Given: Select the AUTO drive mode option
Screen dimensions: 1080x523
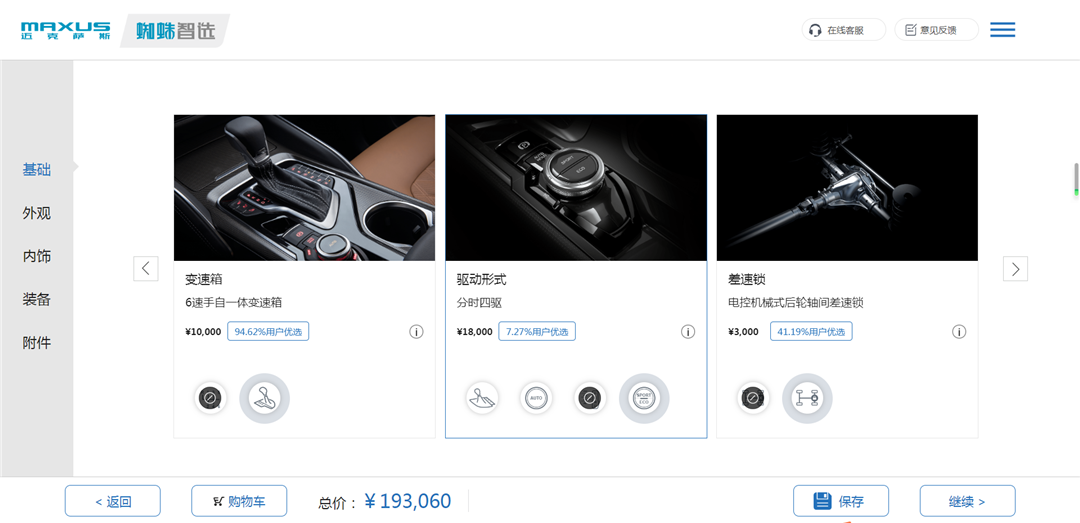Looking at the screenshot, I should click(536, 398).
